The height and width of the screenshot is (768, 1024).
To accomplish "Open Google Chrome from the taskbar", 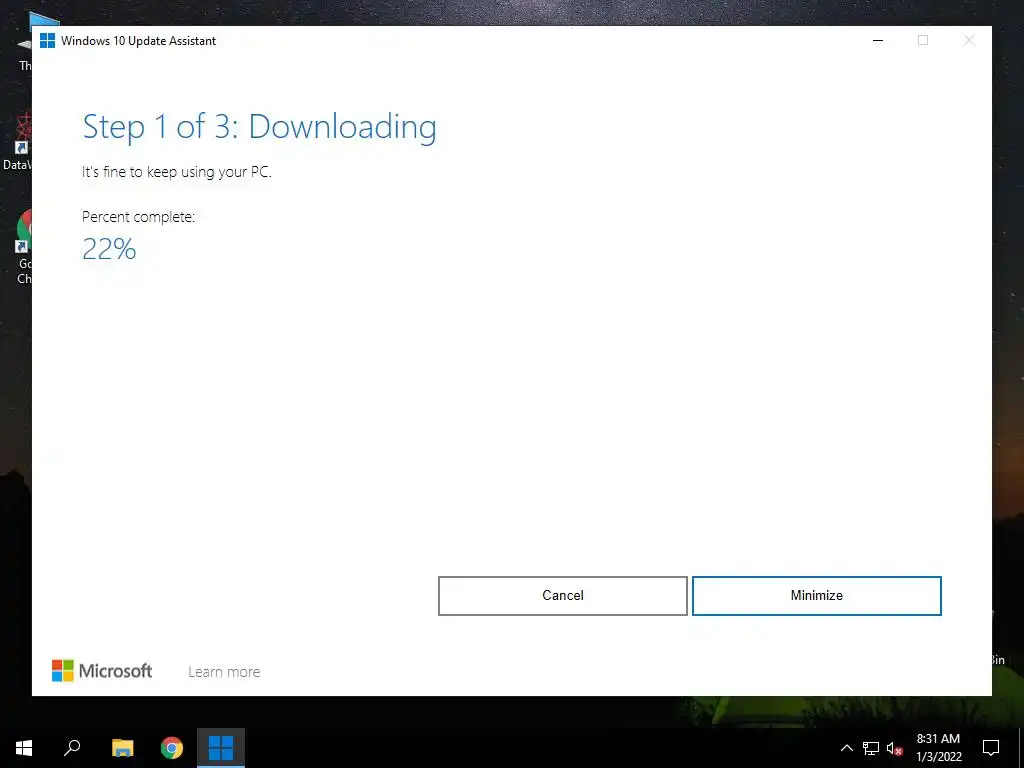I will click(x=172, y=748).
